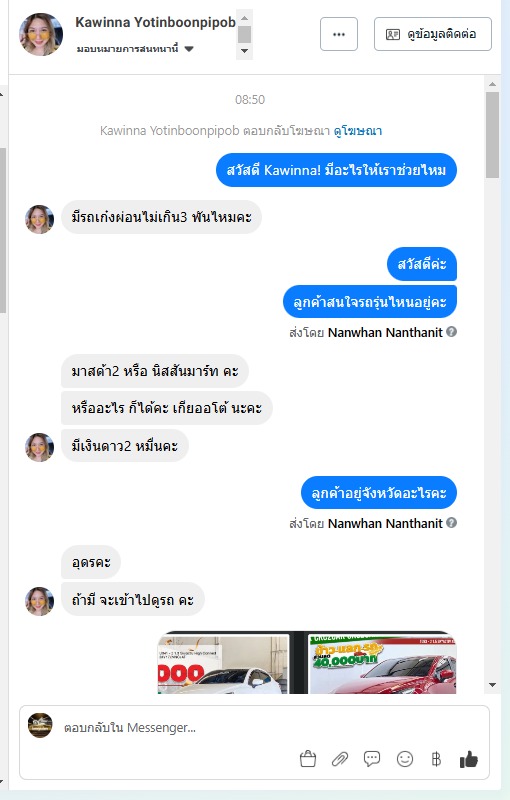Open saved replies speech bubble icon

point(372,759)
